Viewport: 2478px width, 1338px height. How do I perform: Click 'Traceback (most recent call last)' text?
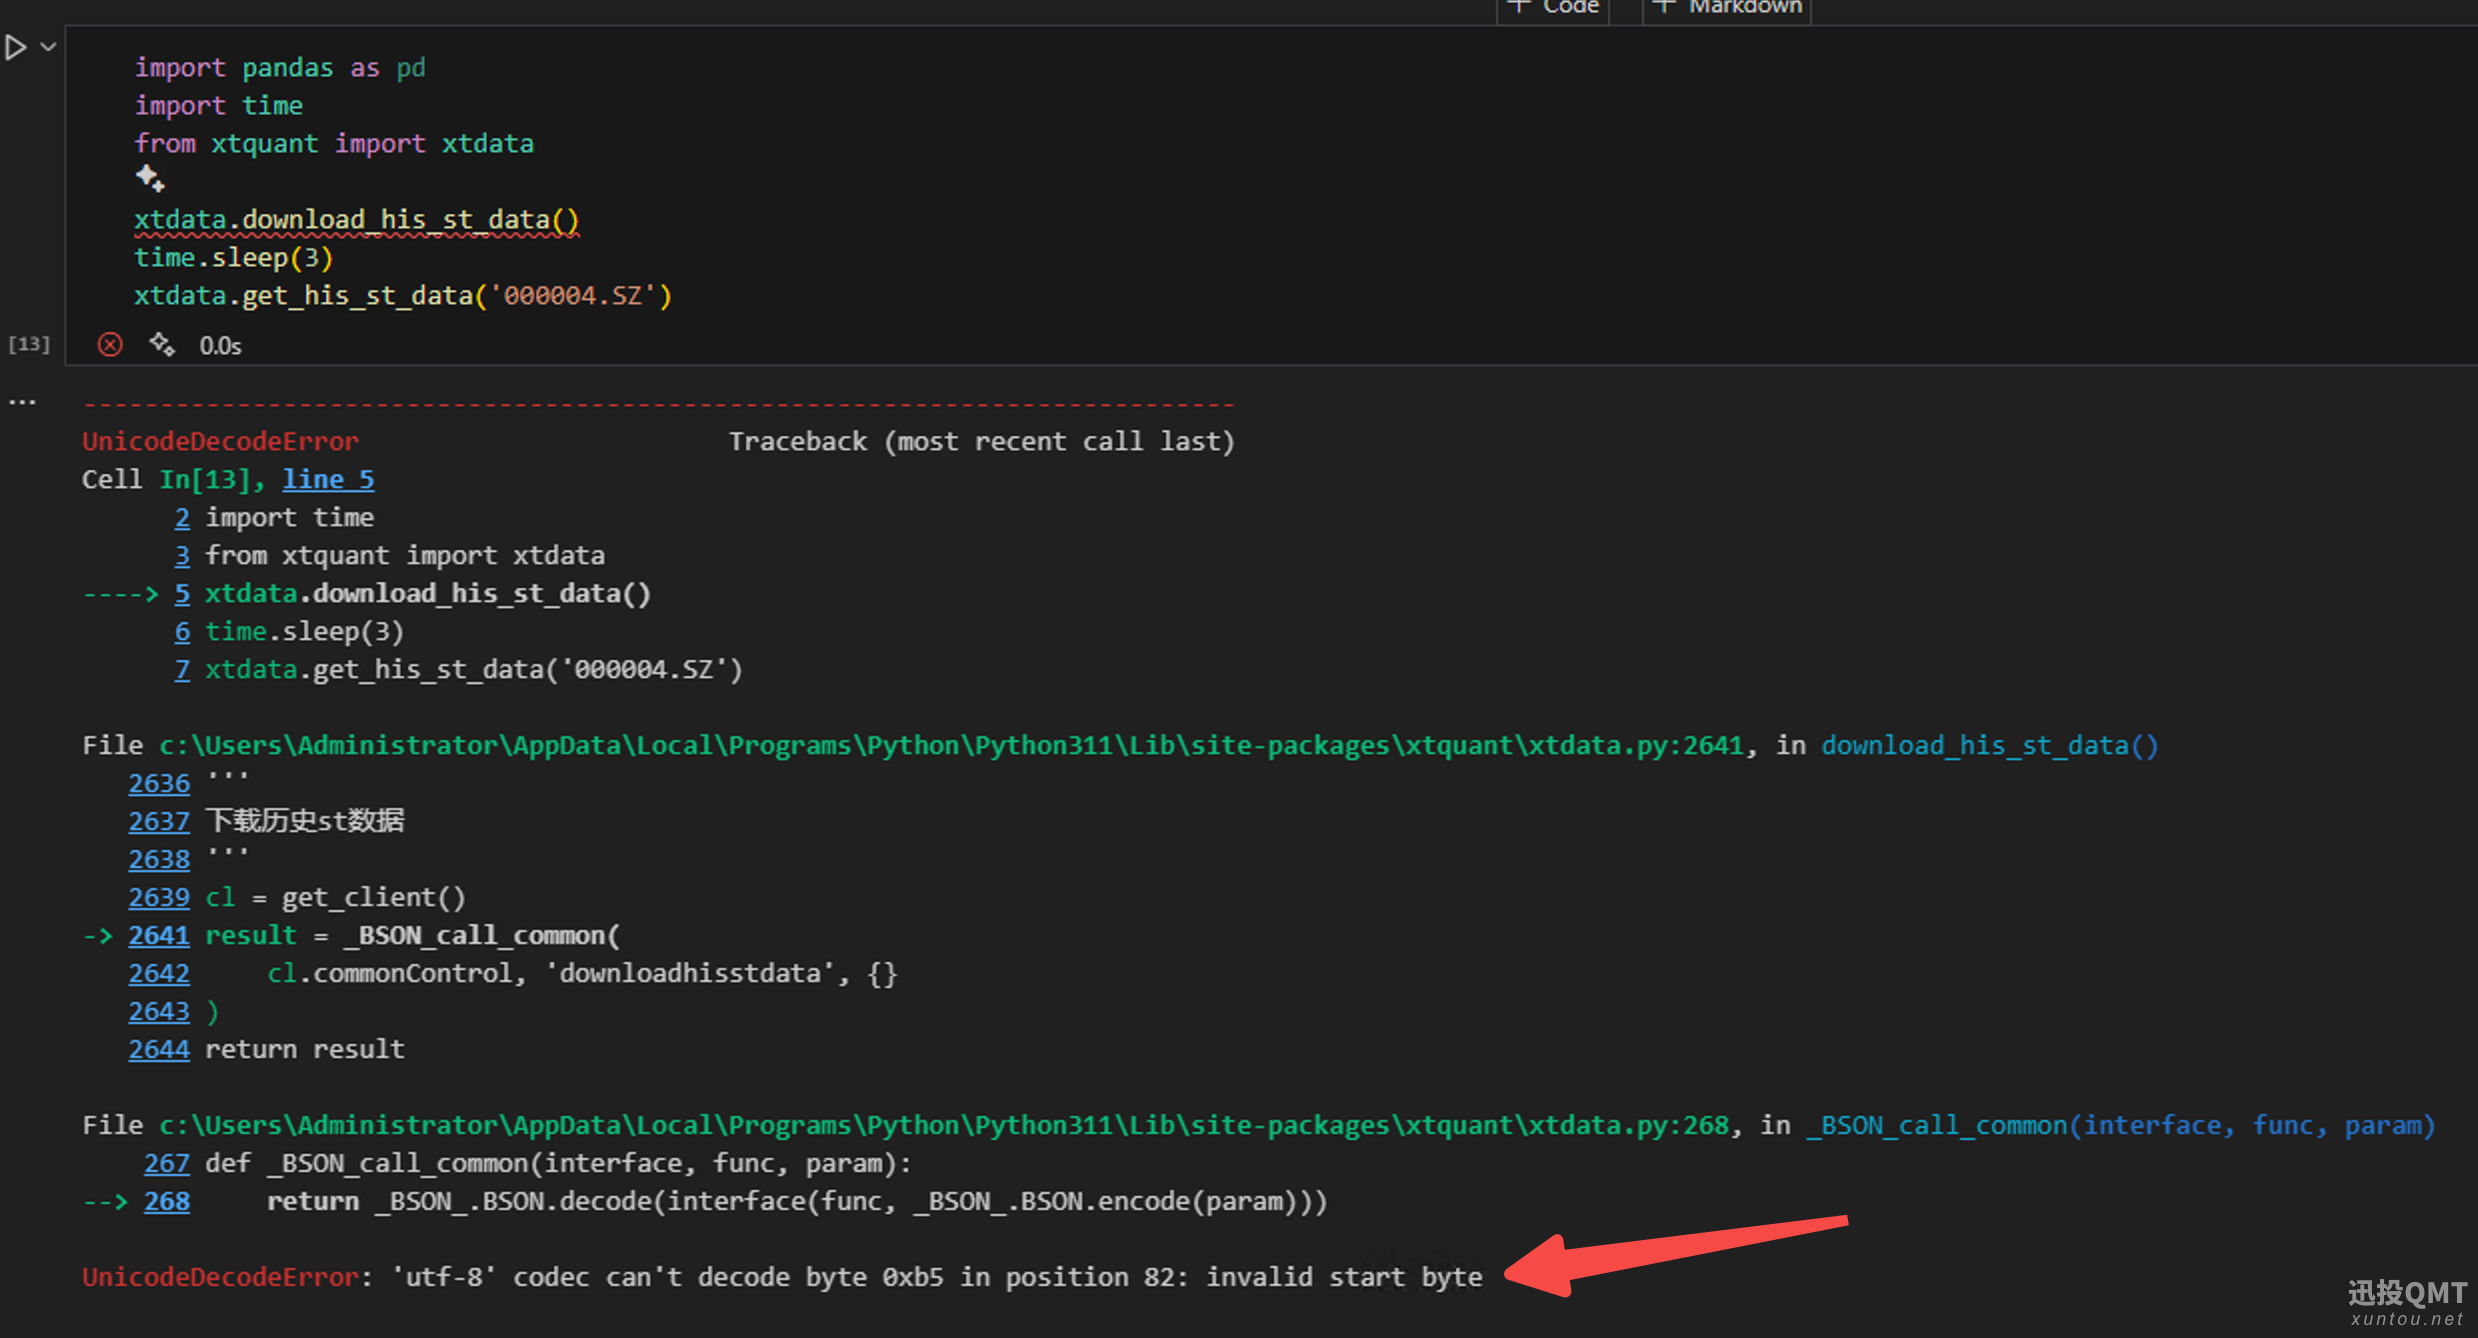pyautogui.click(x=982, y=442)
